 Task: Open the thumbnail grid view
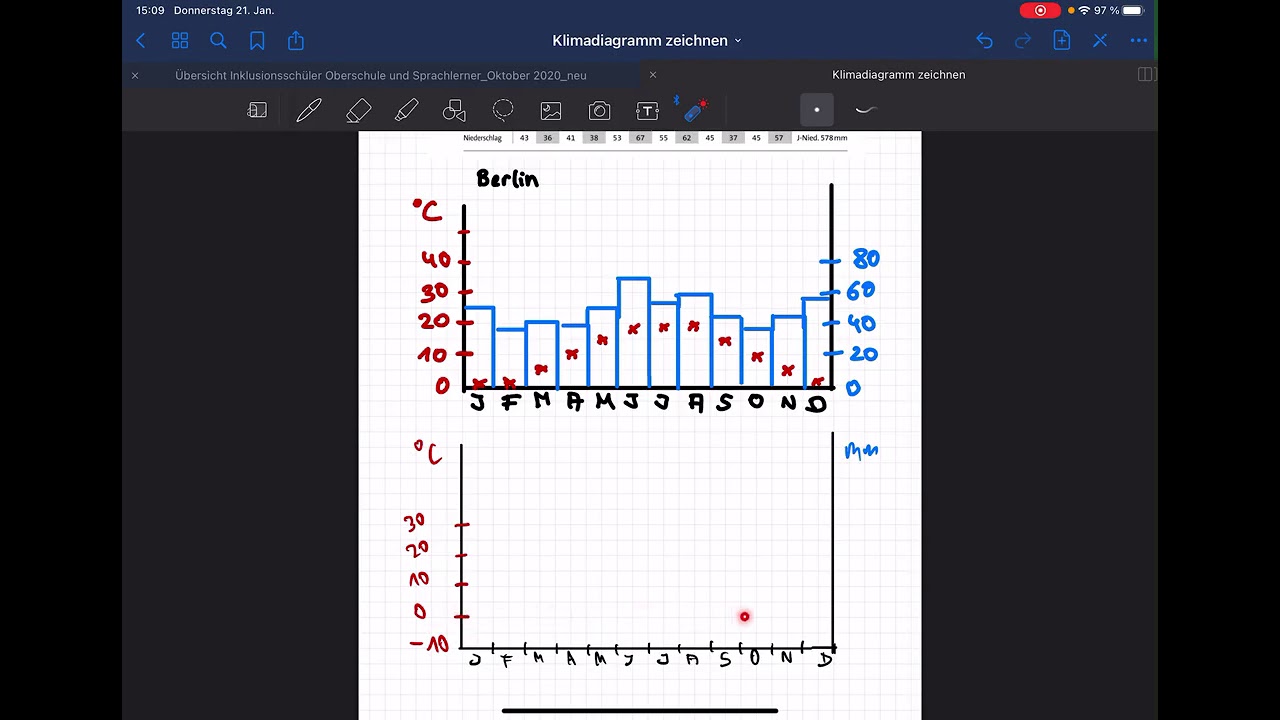tap(180, 41)
